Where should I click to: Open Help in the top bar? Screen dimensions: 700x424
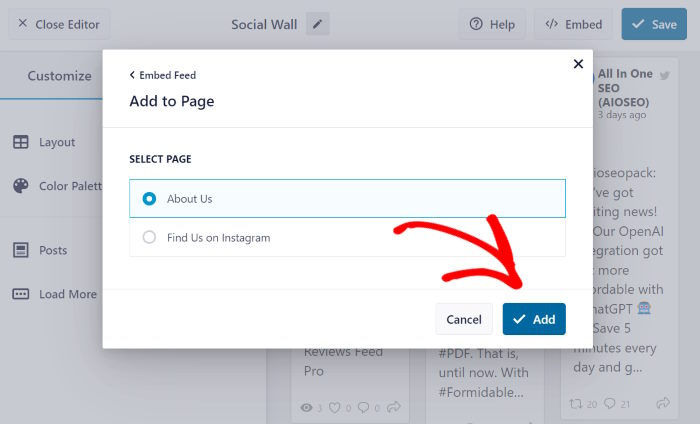(492, 24)
